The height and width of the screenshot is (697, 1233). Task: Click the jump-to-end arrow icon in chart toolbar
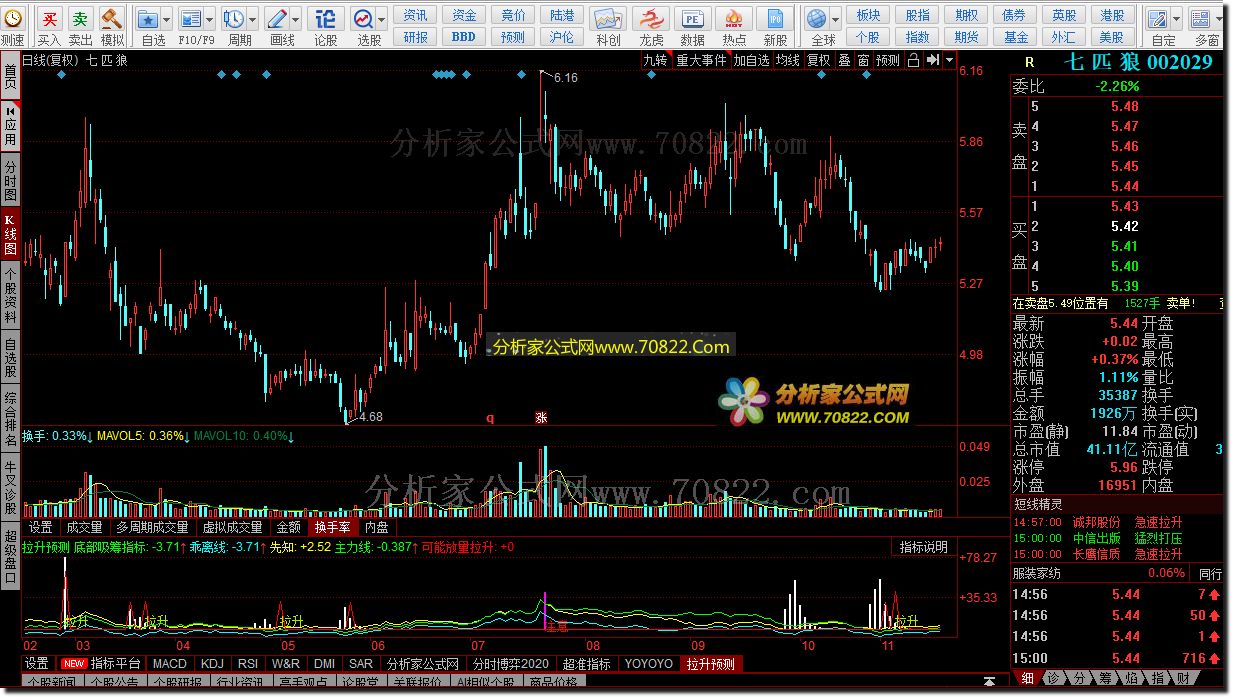point(932,60)
